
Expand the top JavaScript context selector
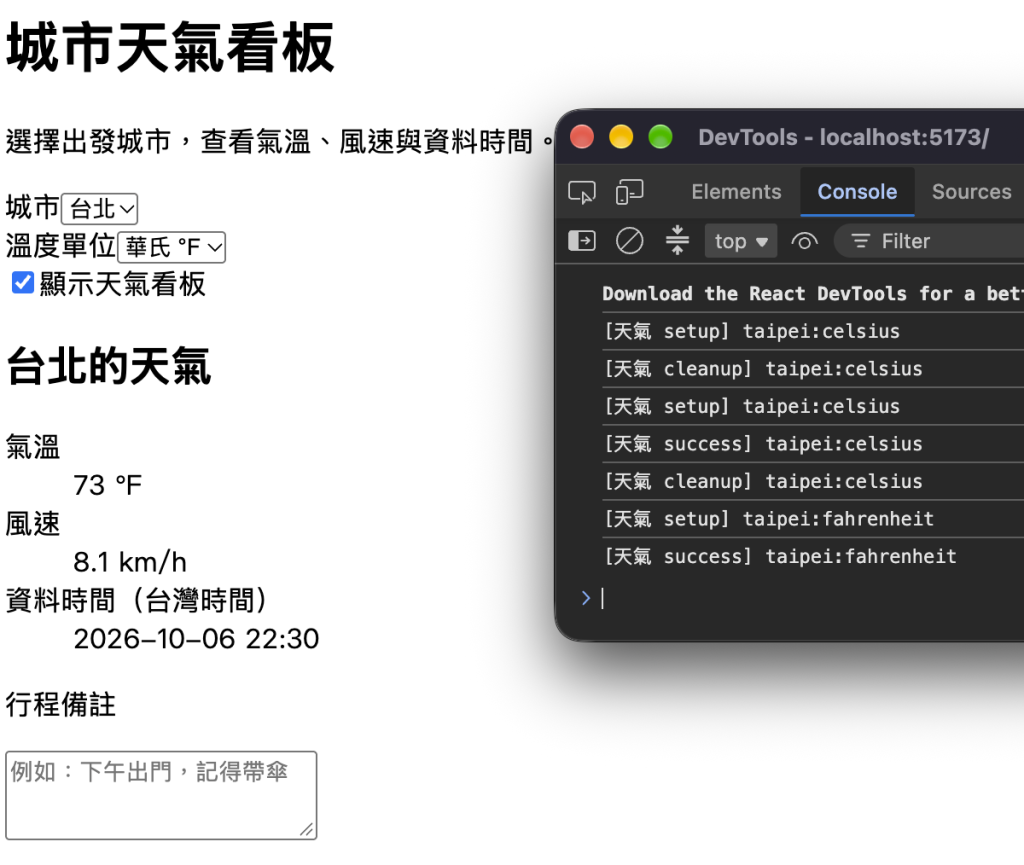[741, 241]
